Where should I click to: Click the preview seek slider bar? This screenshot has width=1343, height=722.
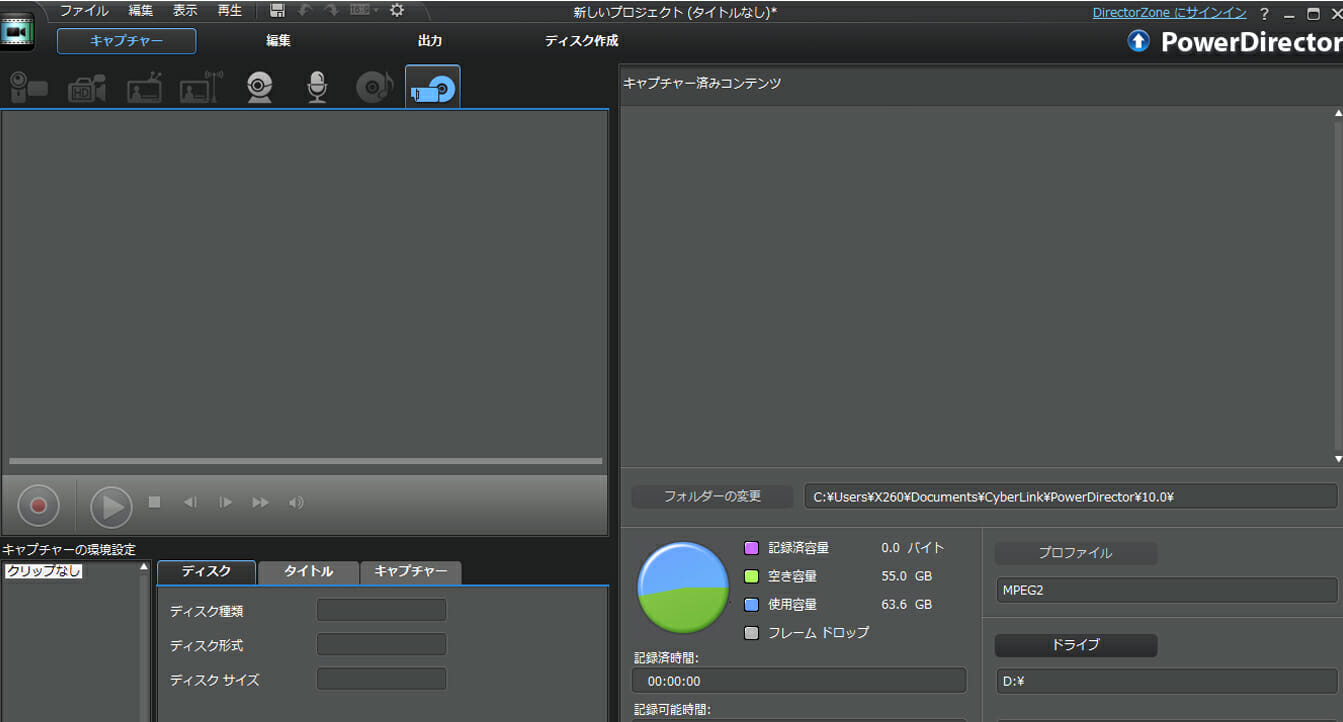click(x=305, y=461)
